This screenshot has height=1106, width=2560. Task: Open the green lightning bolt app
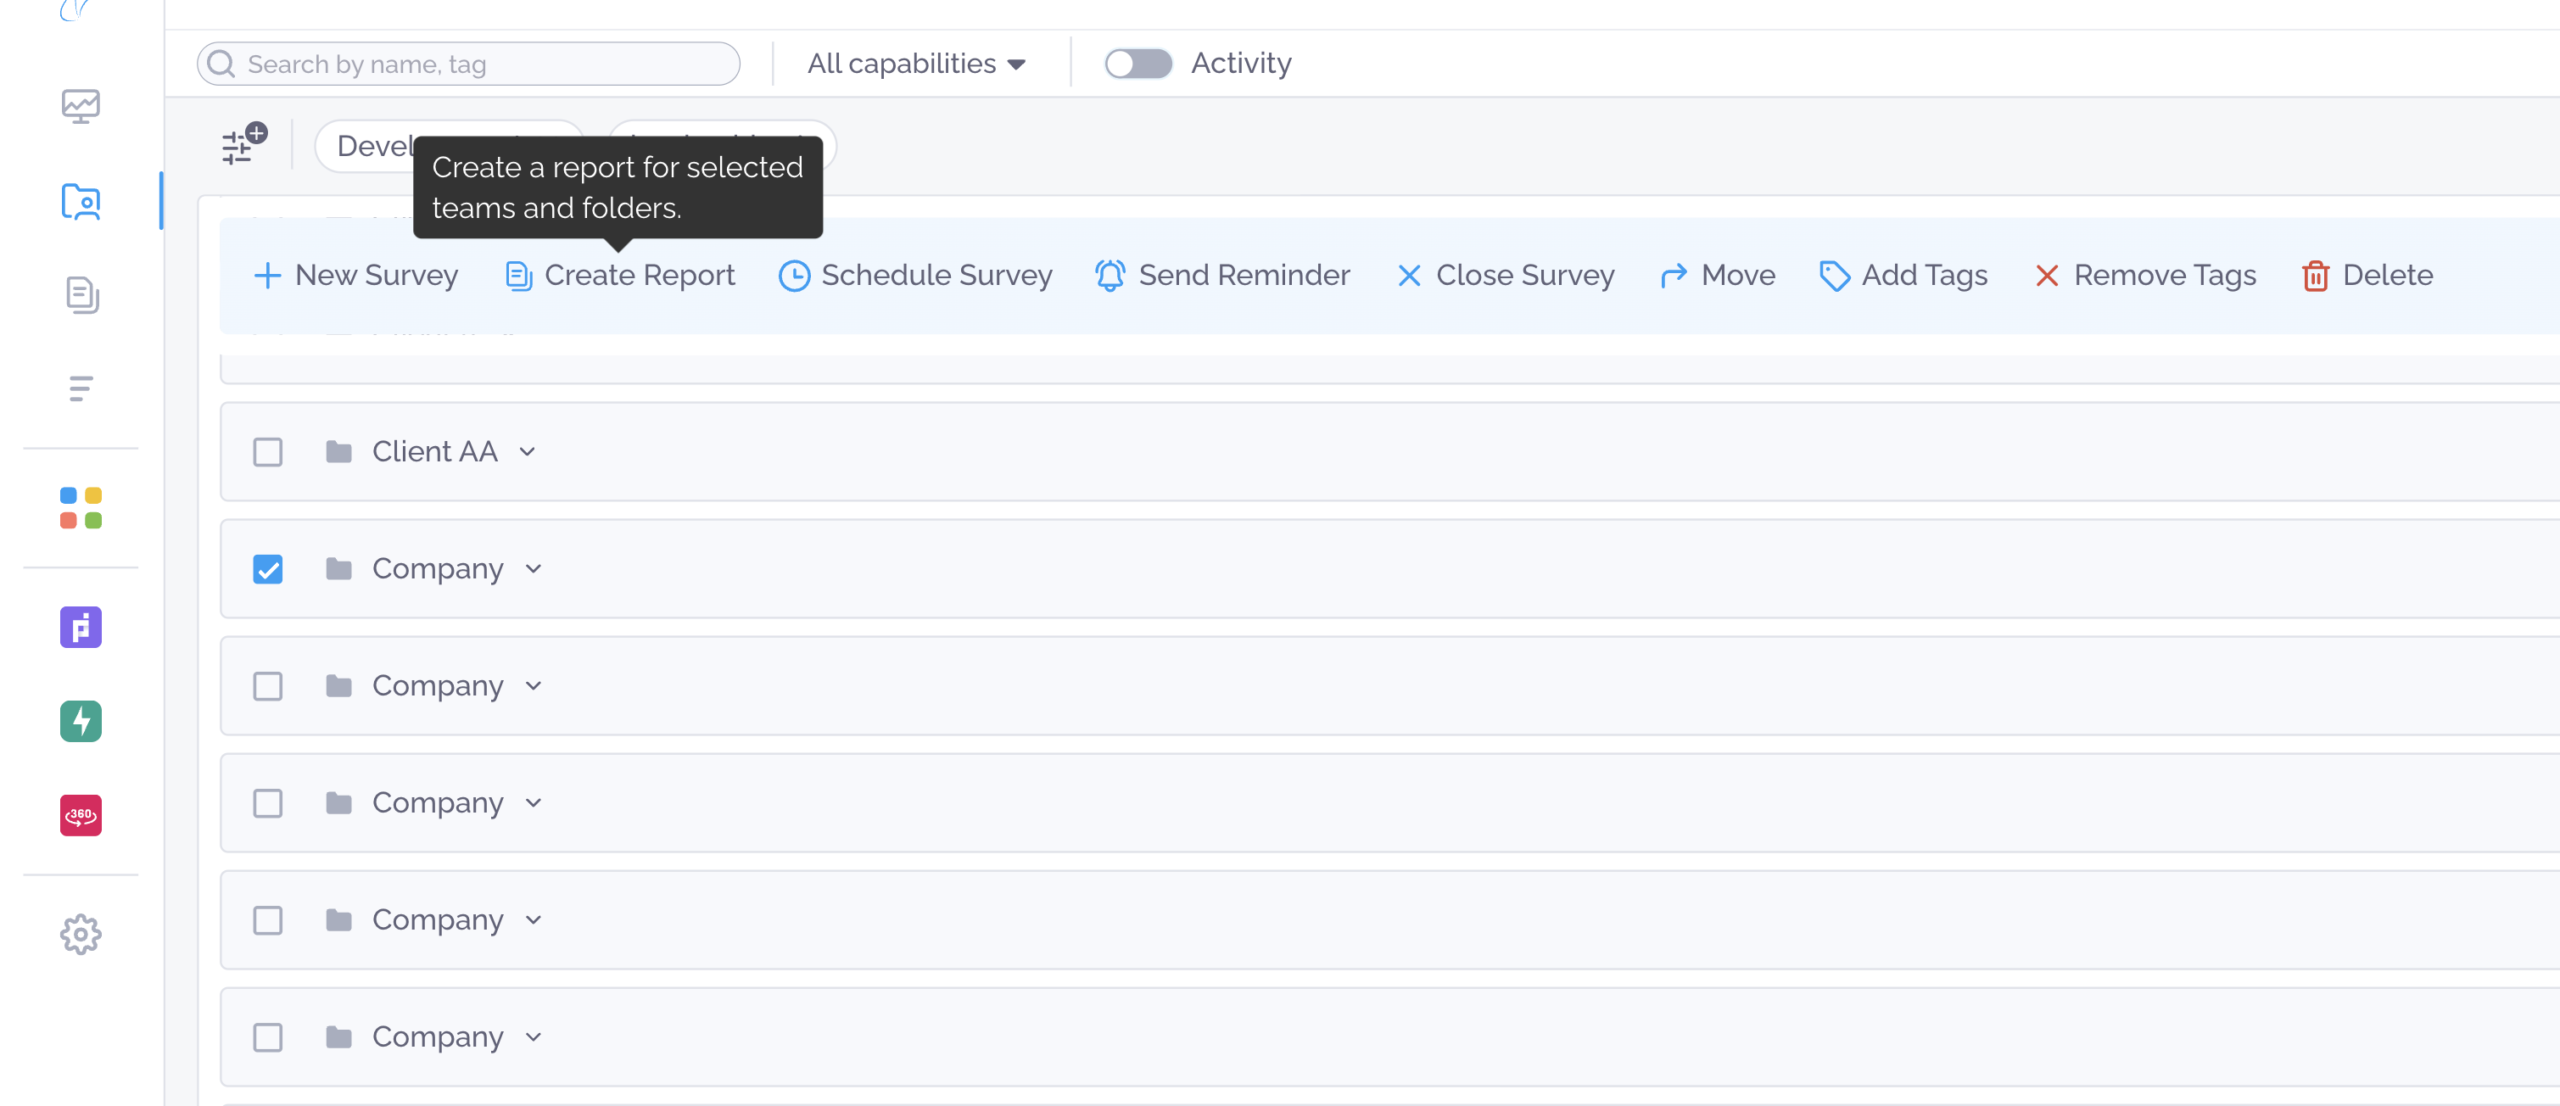click(x=80, y=721)
